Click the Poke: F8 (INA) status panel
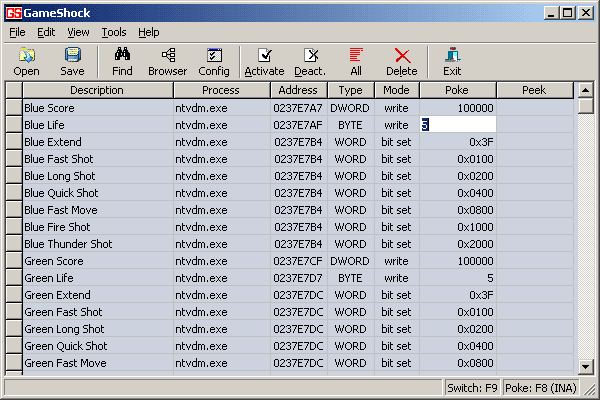This screenshot has height=400, width=600. point(540,388)
